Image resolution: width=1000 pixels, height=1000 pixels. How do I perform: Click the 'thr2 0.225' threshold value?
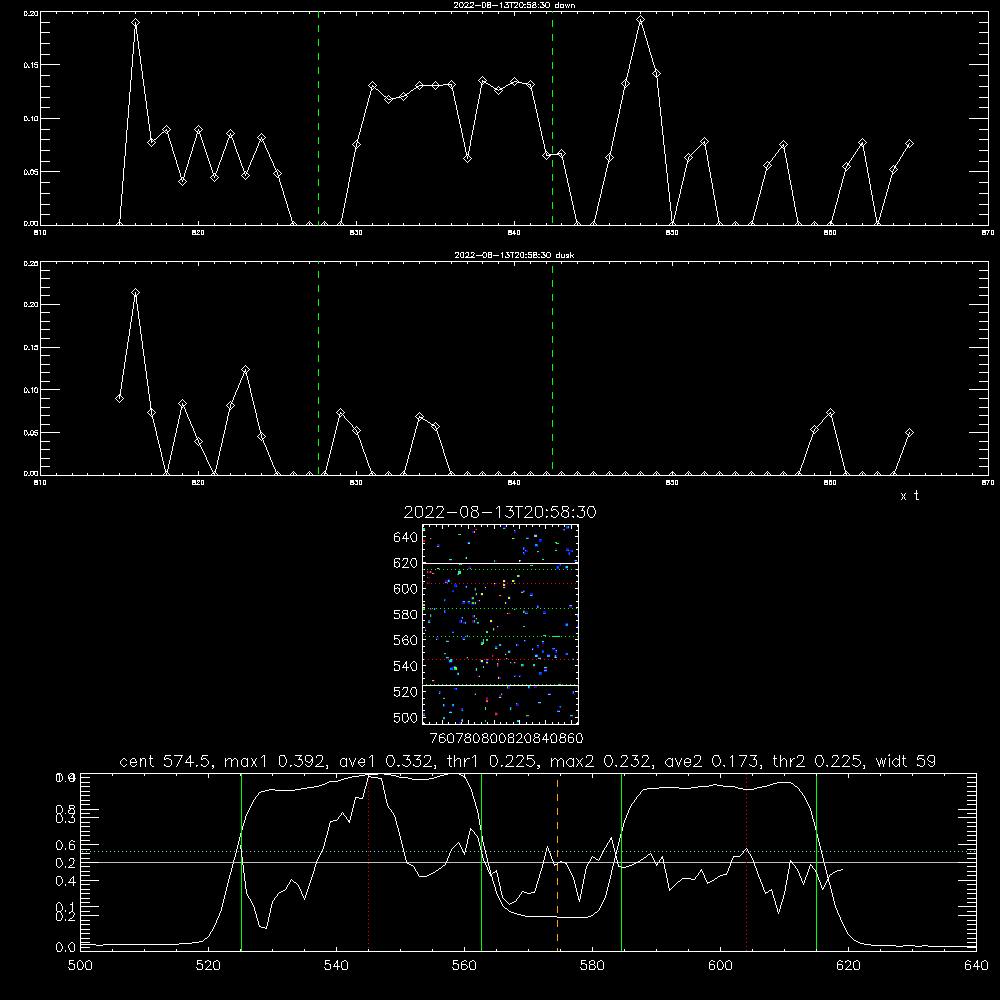click(x=818, y=761)
